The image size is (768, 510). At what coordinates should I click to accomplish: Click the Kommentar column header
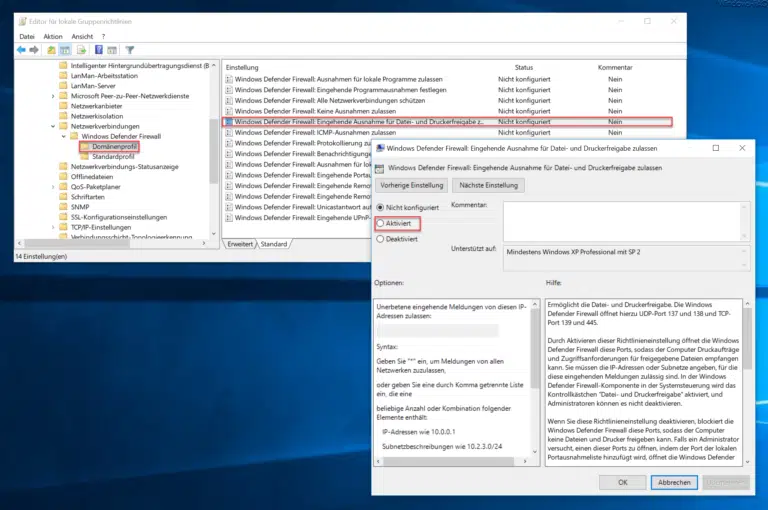[615, 68]
